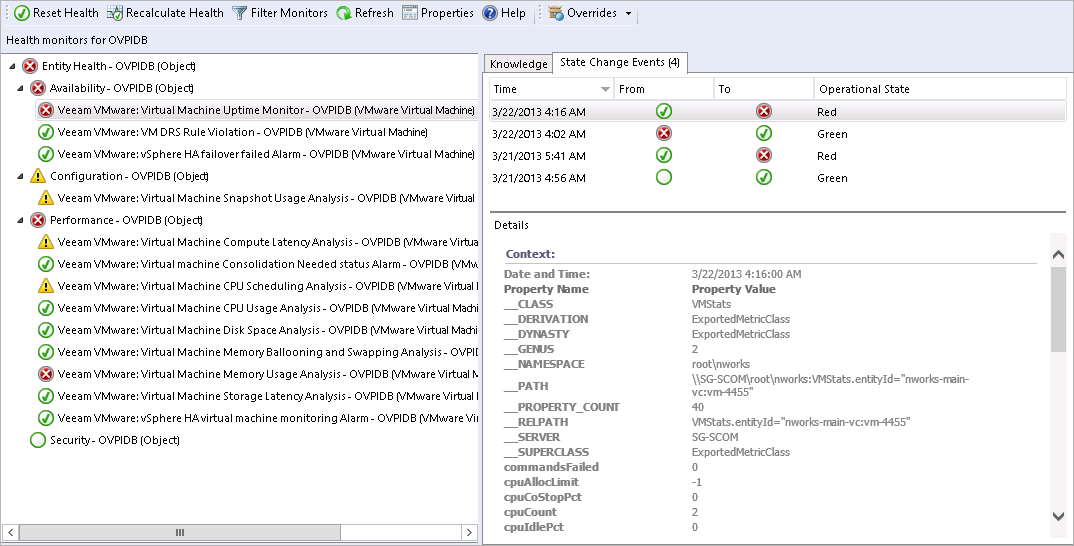Click warning icon of CPU Scheduling Analysis

point(46,286)
